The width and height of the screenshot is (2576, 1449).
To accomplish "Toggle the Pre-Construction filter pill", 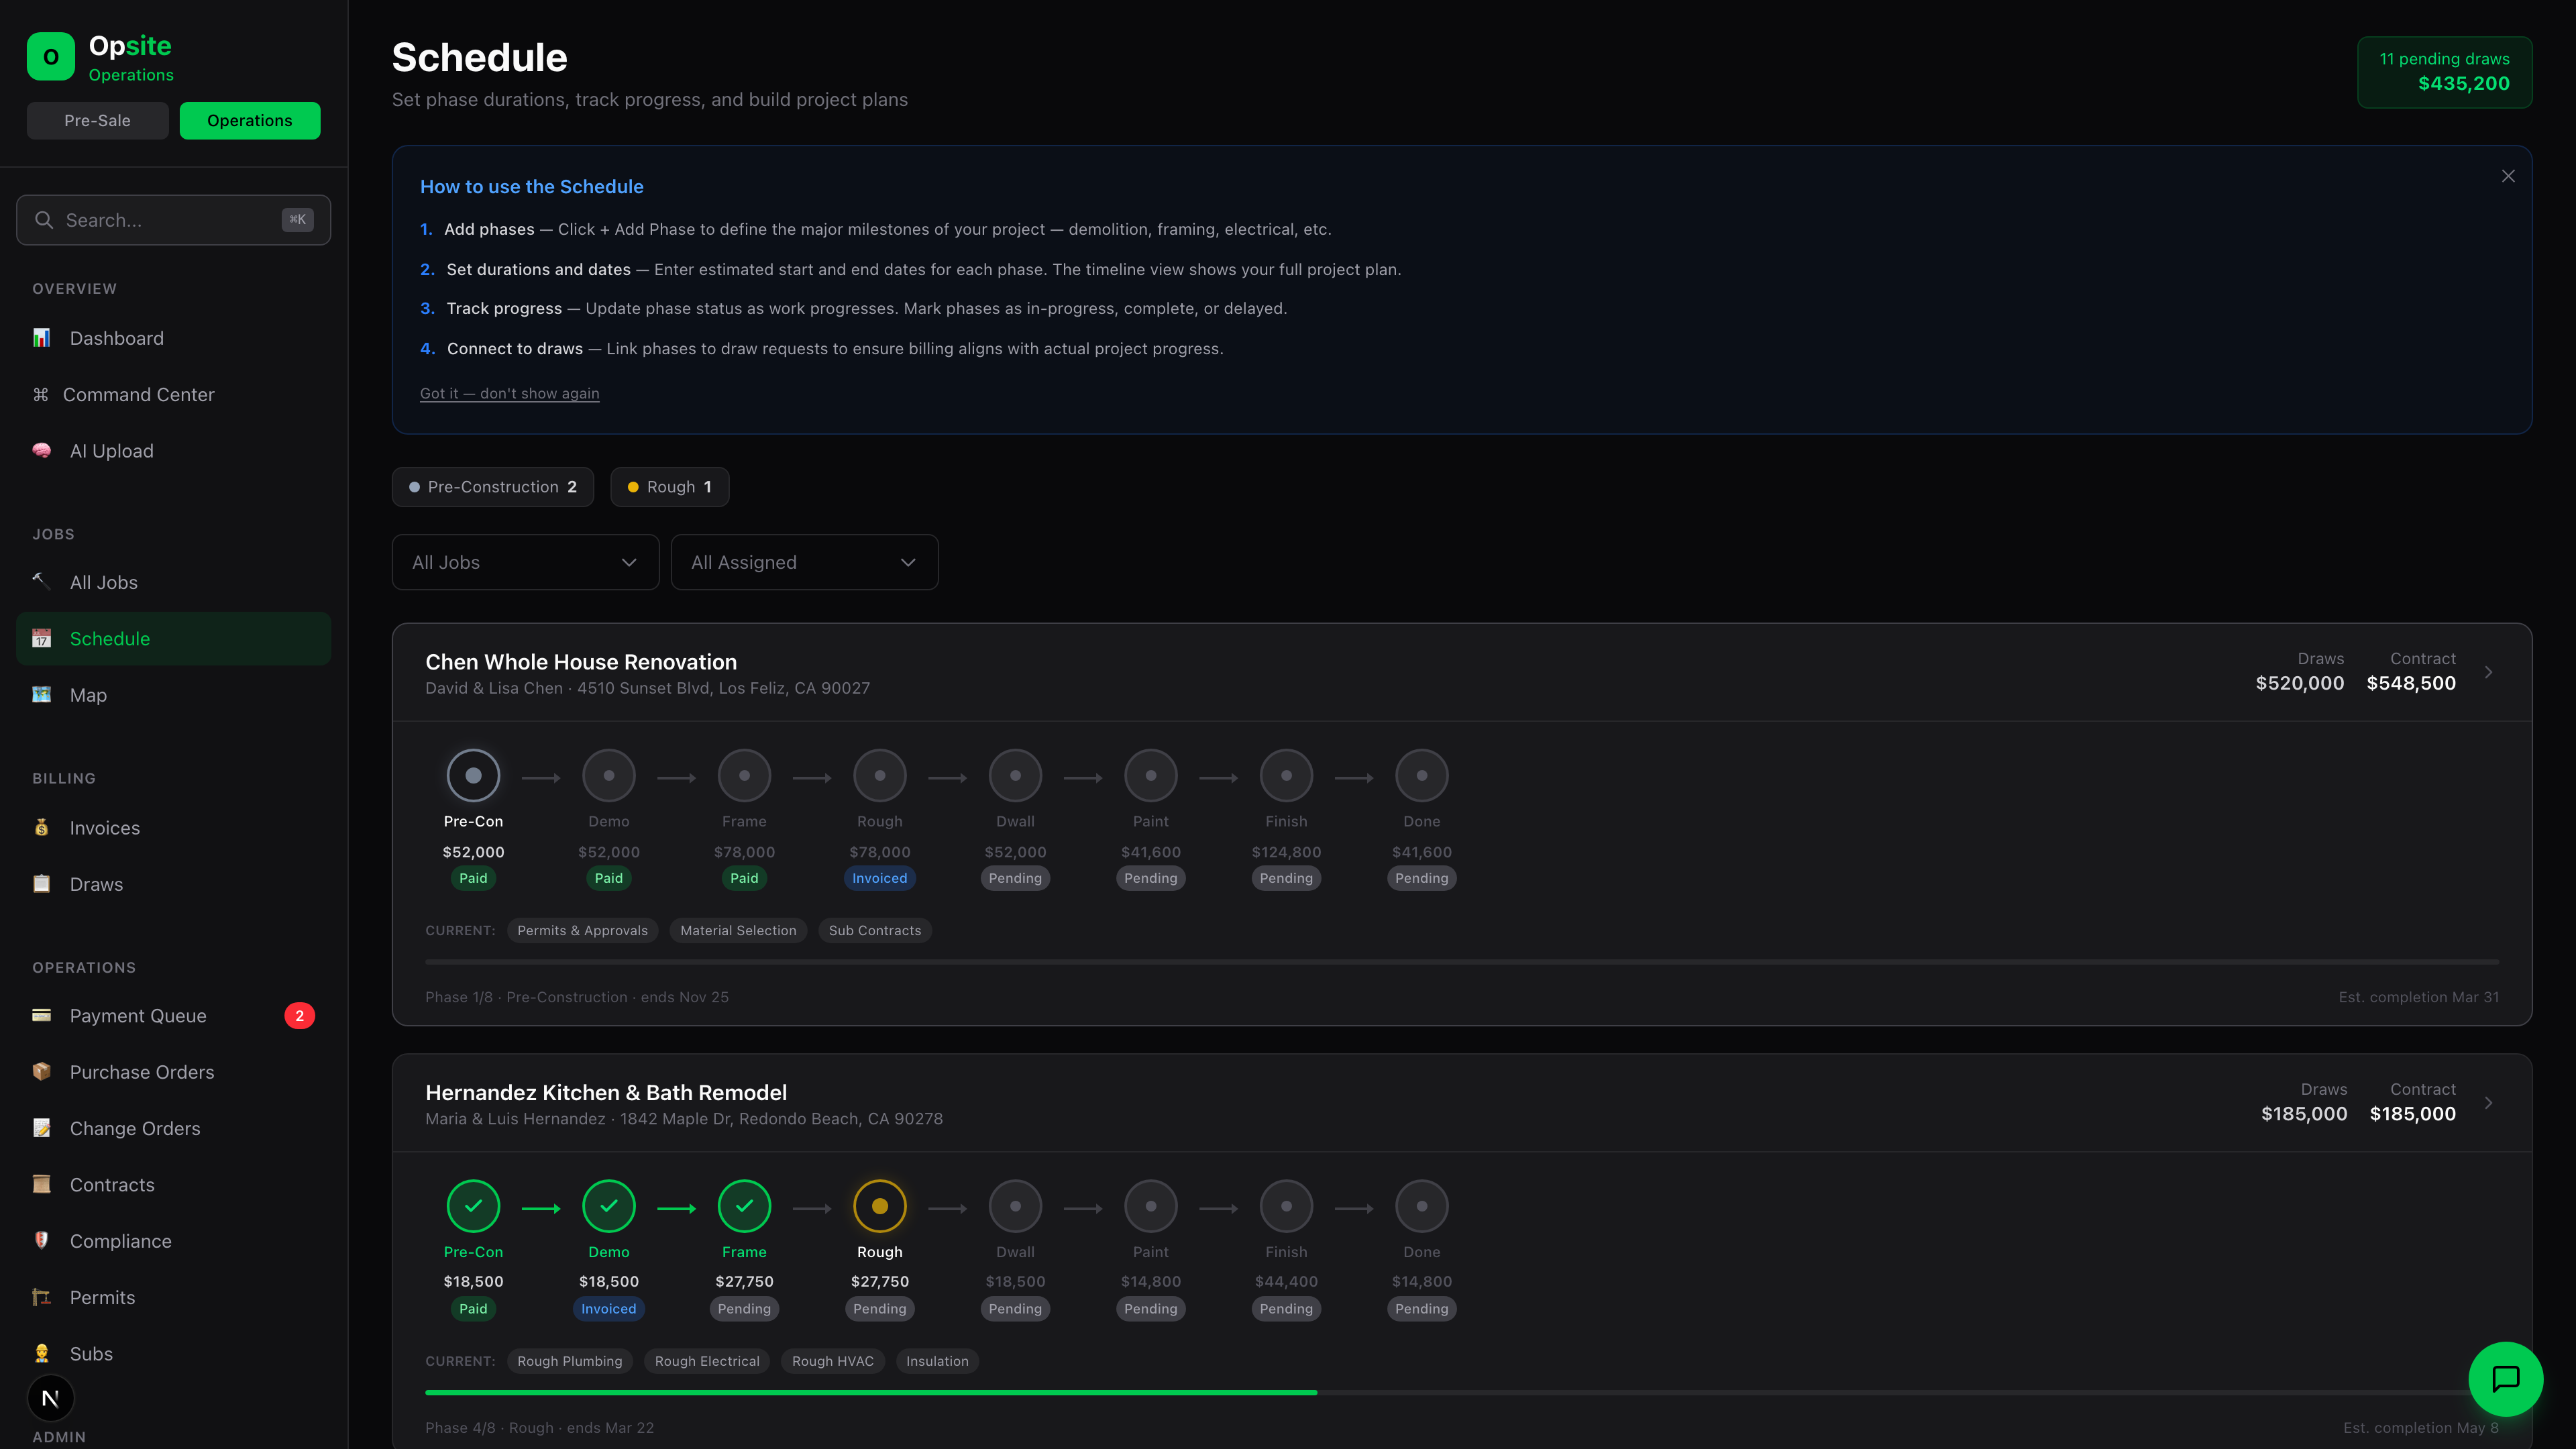I will click(x=492, y=487).
